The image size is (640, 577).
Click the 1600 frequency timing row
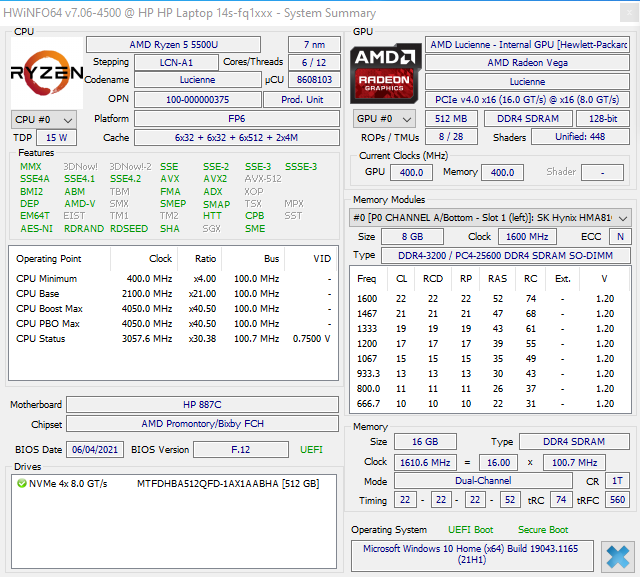tap(489, 299)
